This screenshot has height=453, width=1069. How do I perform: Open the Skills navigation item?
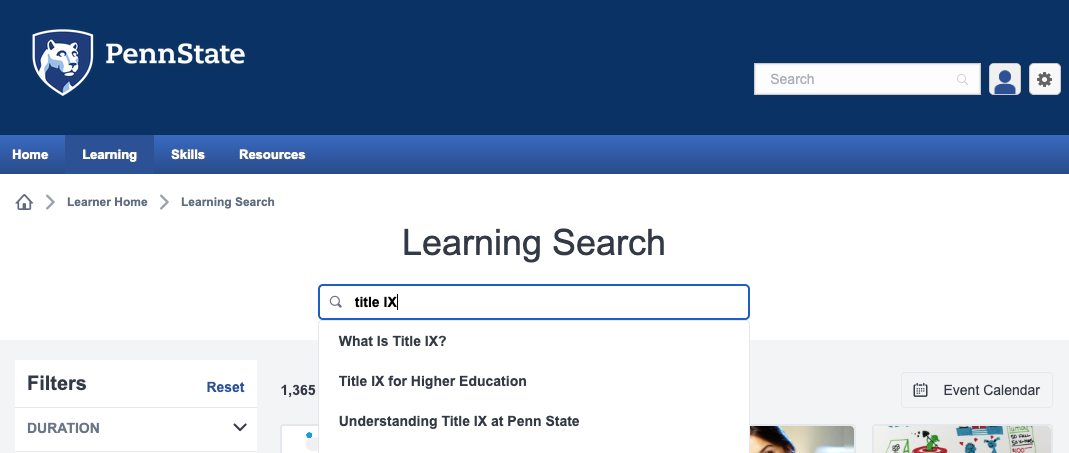(x=187, y=154)
